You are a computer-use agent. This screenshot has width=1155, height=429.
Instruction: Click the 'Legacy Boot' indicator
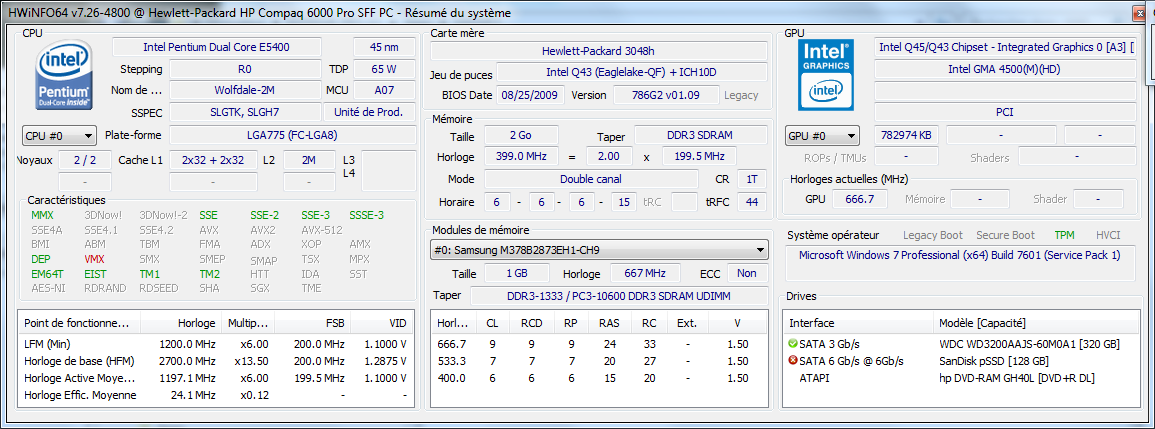point(933,235)
